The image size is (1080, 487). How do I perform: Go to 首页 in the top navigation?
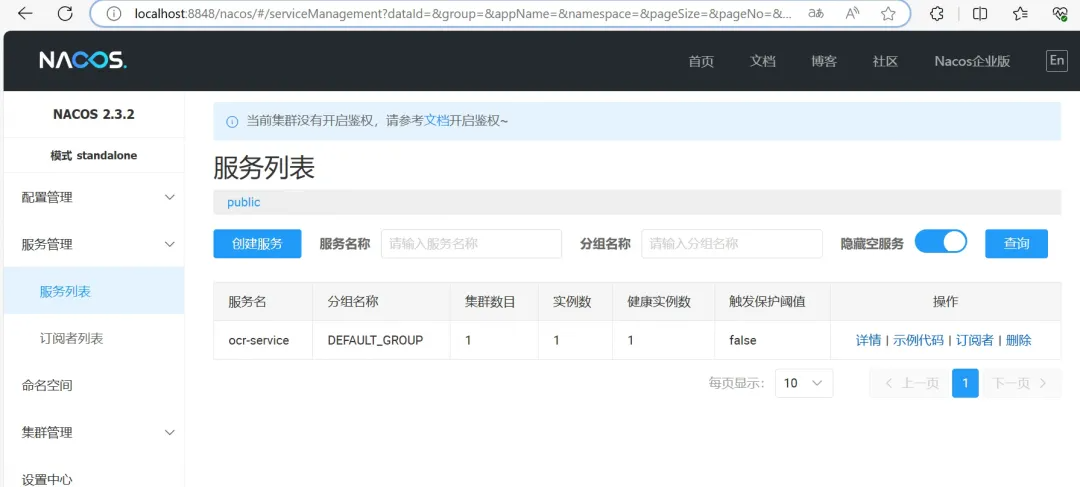[x=701, y=61]
